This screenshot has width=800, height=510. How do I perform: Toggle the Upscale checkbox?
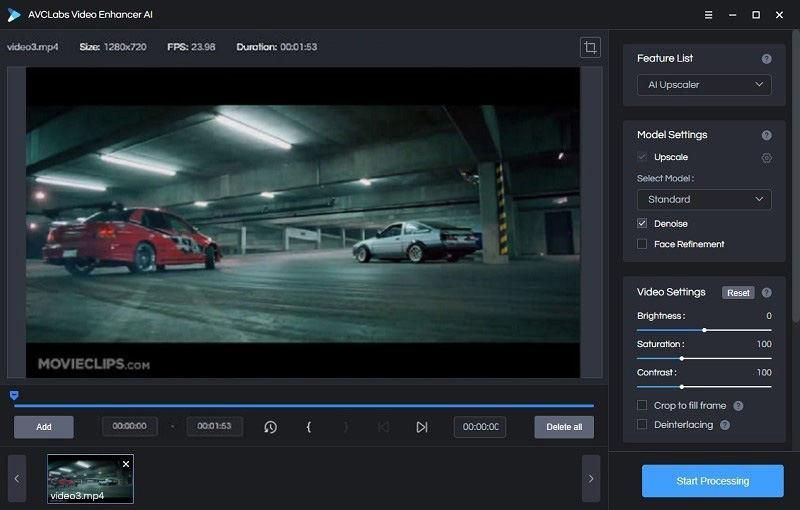tap(642, 157)
